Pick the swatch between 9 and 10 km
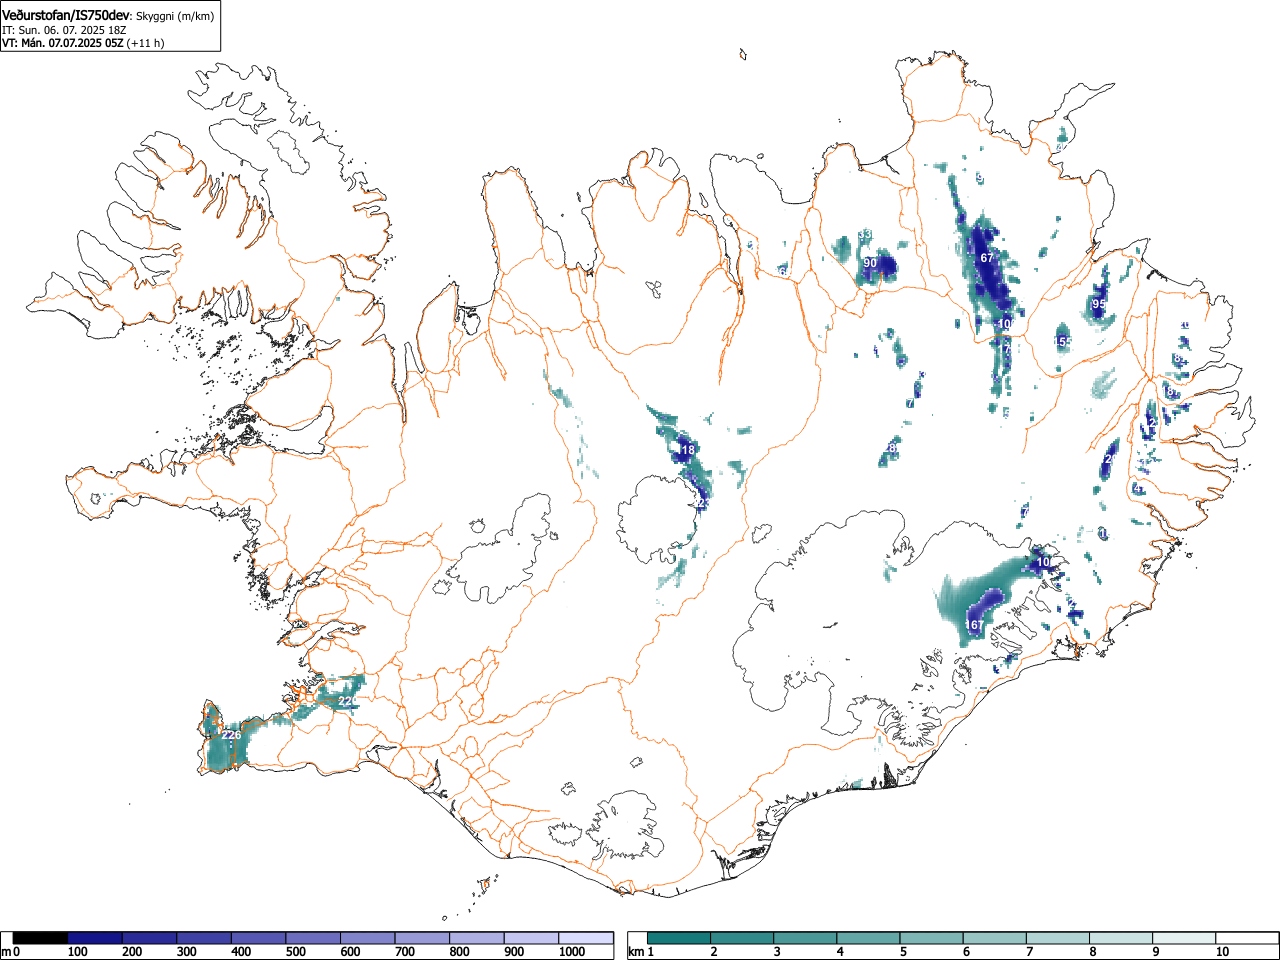This screenshot has width=1280, height=960. [1184, 938]
